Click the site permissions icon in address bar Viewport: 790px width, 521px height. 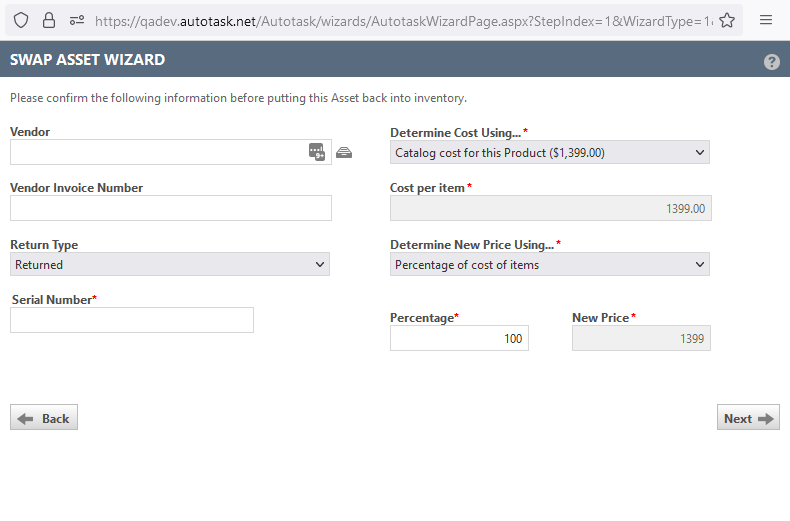76,20
